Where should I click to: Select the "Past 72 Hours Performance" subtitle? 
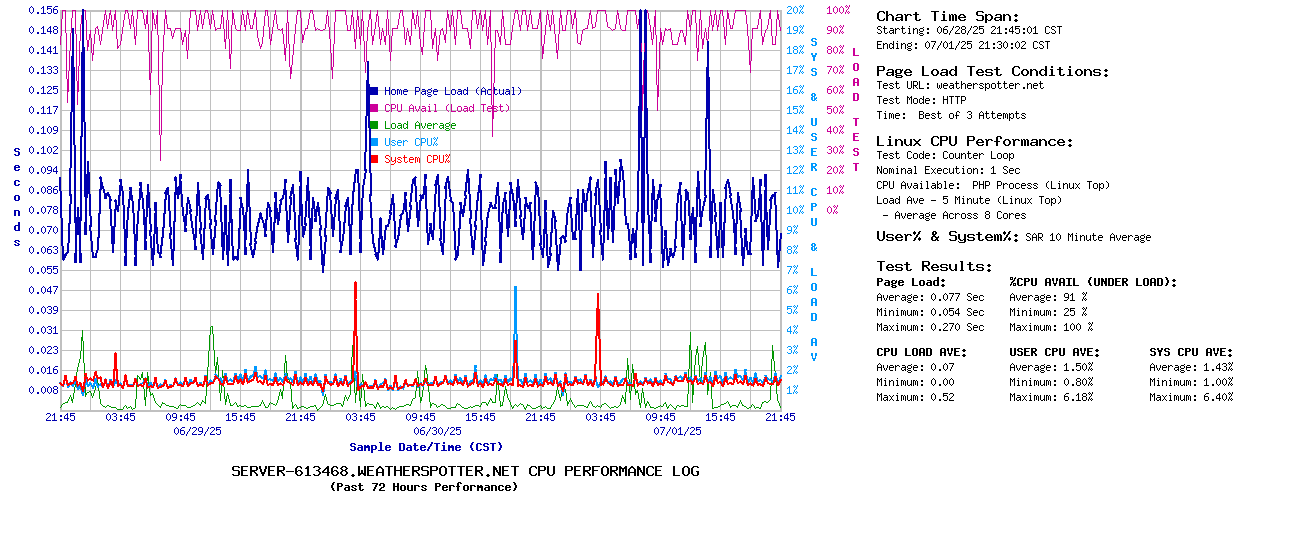(x=423, y=487)
